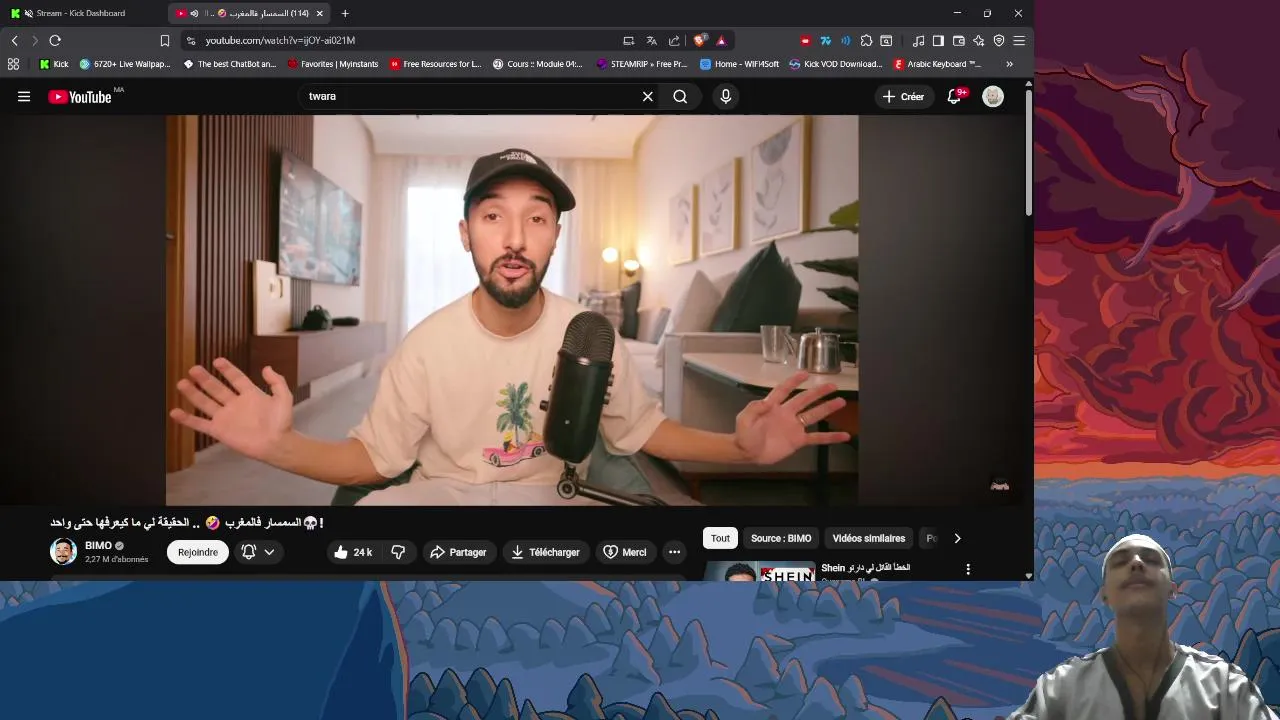
Task: Select the Tout filter chip
Action: point(720,538)
